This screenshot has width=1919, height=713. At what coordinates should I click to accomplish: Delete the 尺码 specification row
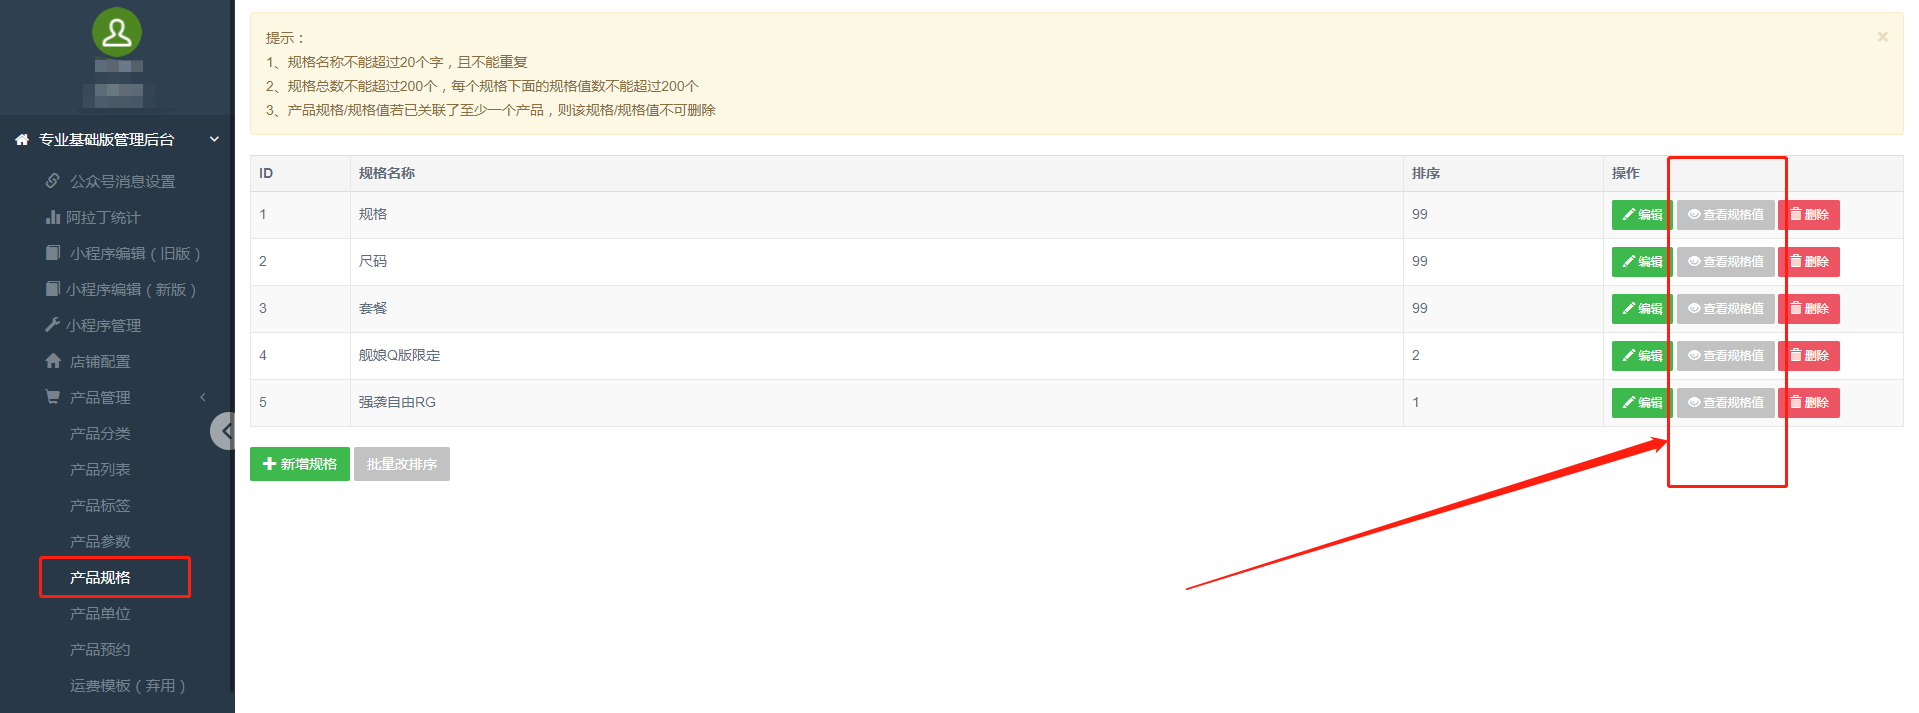(1808, 262)
